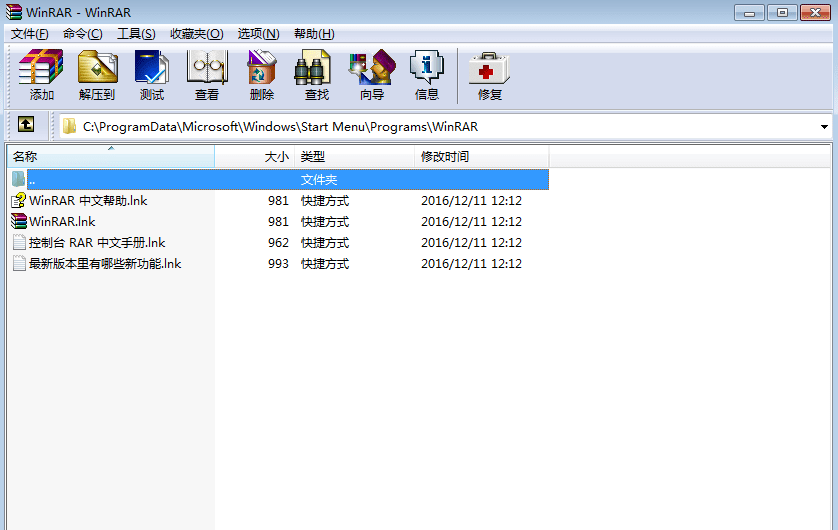Screen dimensions: 838x530
Task: Click 快捷方式 type in 控制台 RAR row
Action: point(325,243)
